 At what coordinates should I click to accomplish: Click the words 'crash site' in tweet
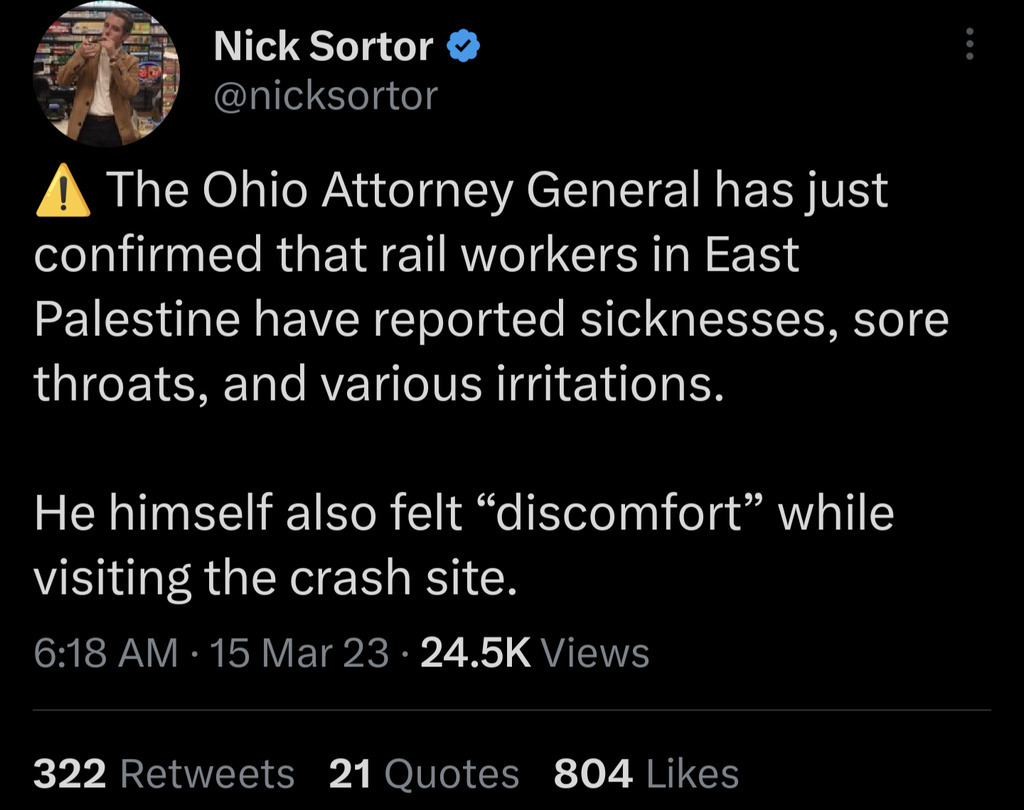398,578
